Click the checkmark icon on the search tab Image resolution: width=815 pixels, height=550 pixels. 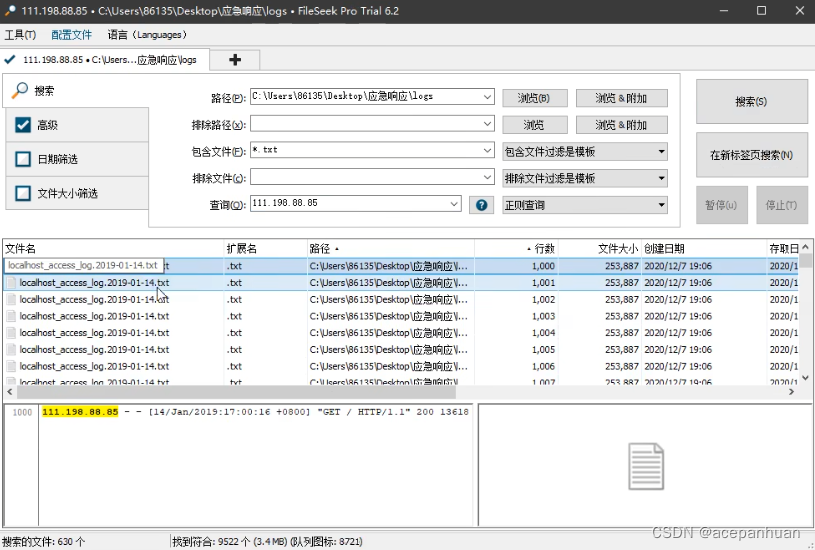9,59
